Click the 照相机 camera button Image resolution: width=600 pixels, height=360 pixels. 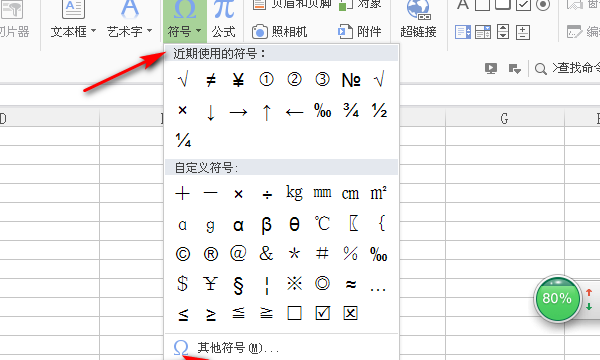279,32
